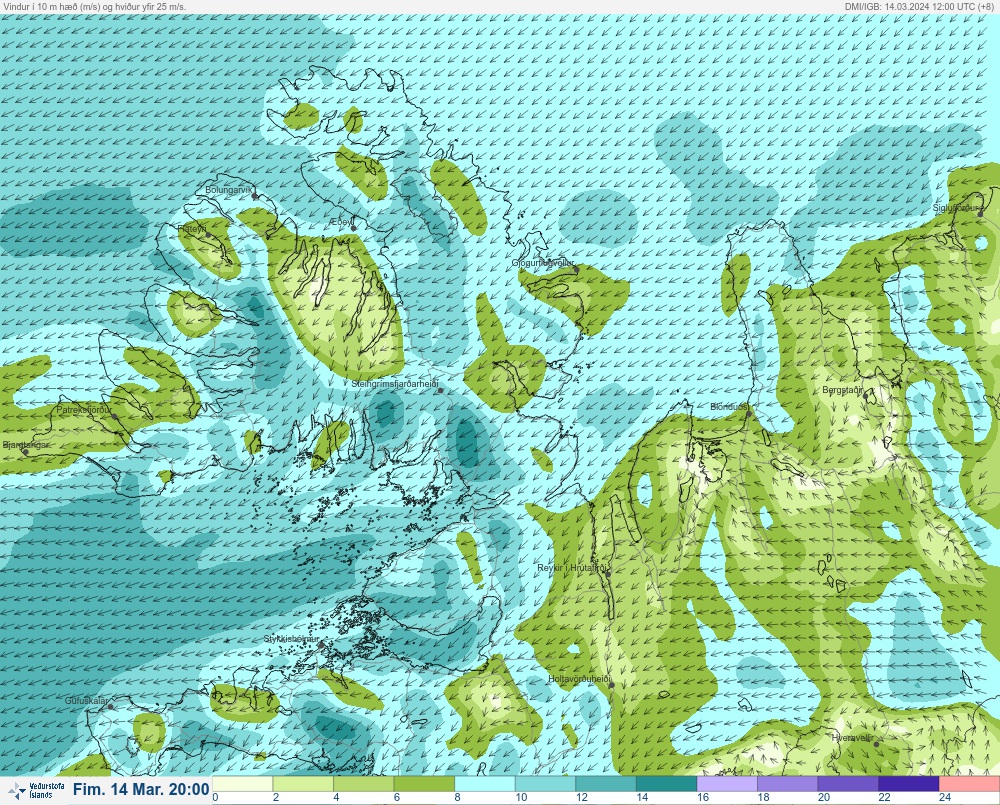The width and height of the screenshot is (1000, 805).
Task: Select the 18–20 m/s purple legend swatch
Action: coord(788,784)
